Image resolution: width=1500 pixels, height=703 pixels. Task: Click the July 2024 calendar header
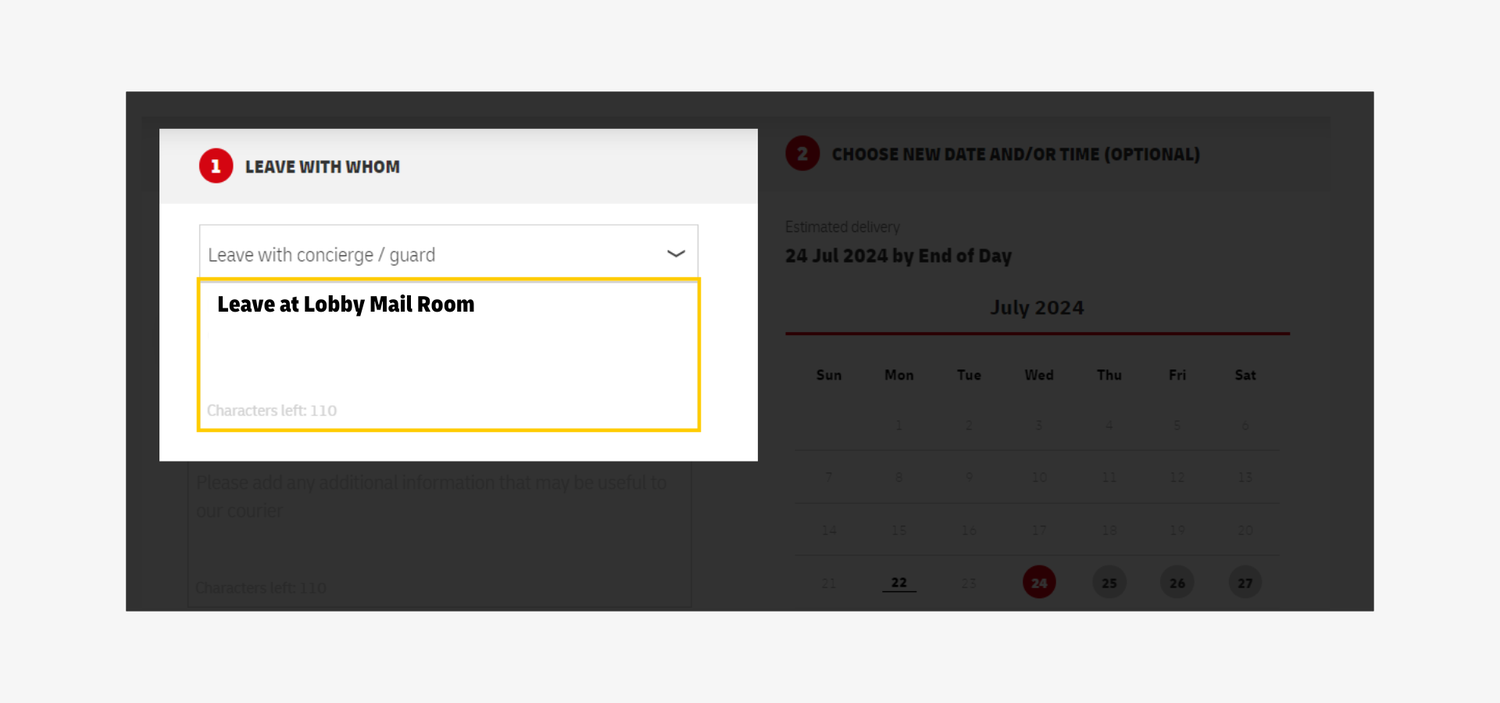coord(1037,308)
